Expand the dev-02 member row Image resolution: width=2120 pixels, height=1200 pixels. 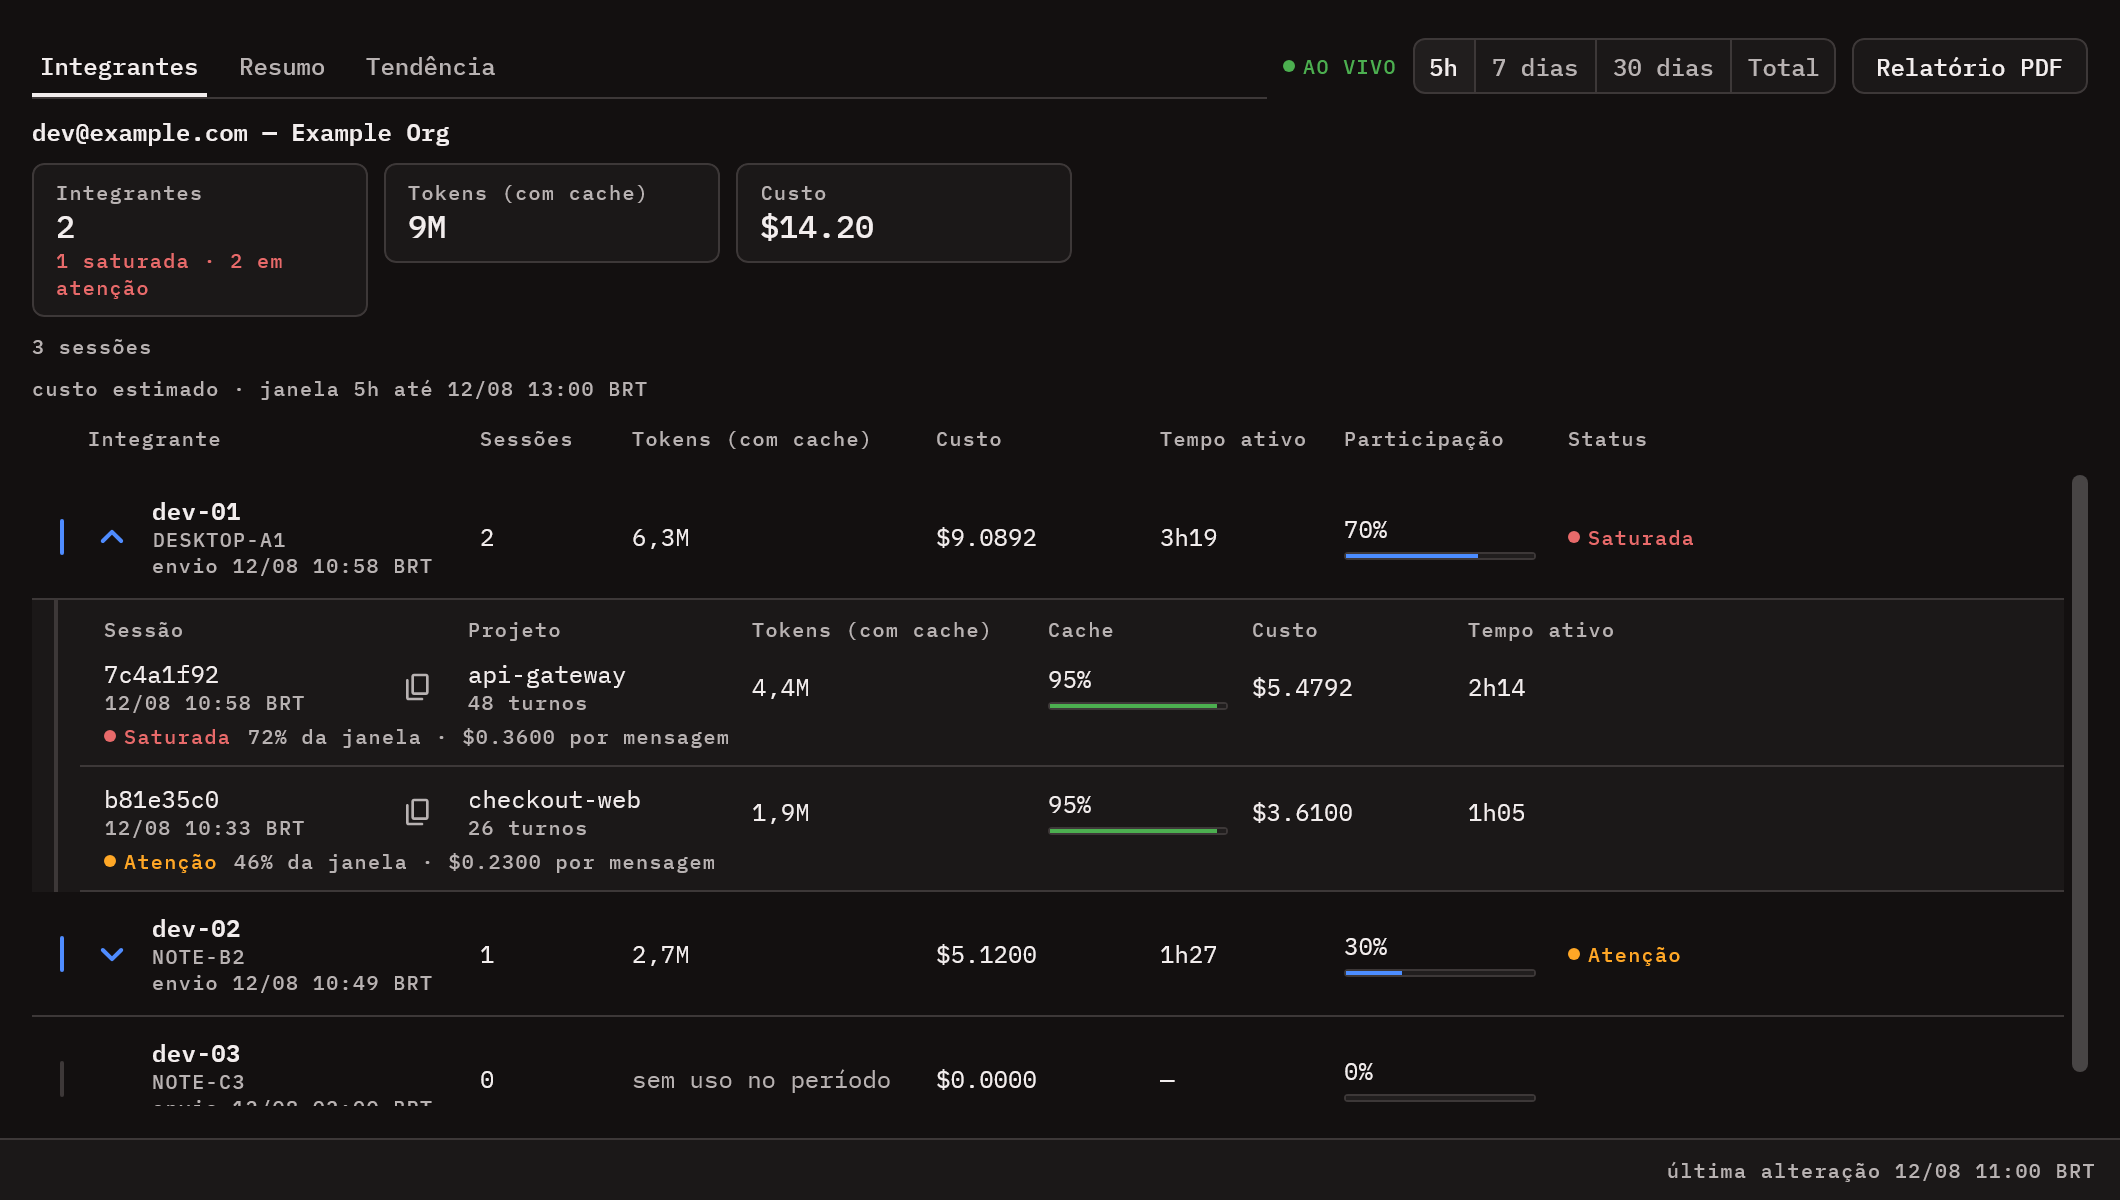pos(112,955)
